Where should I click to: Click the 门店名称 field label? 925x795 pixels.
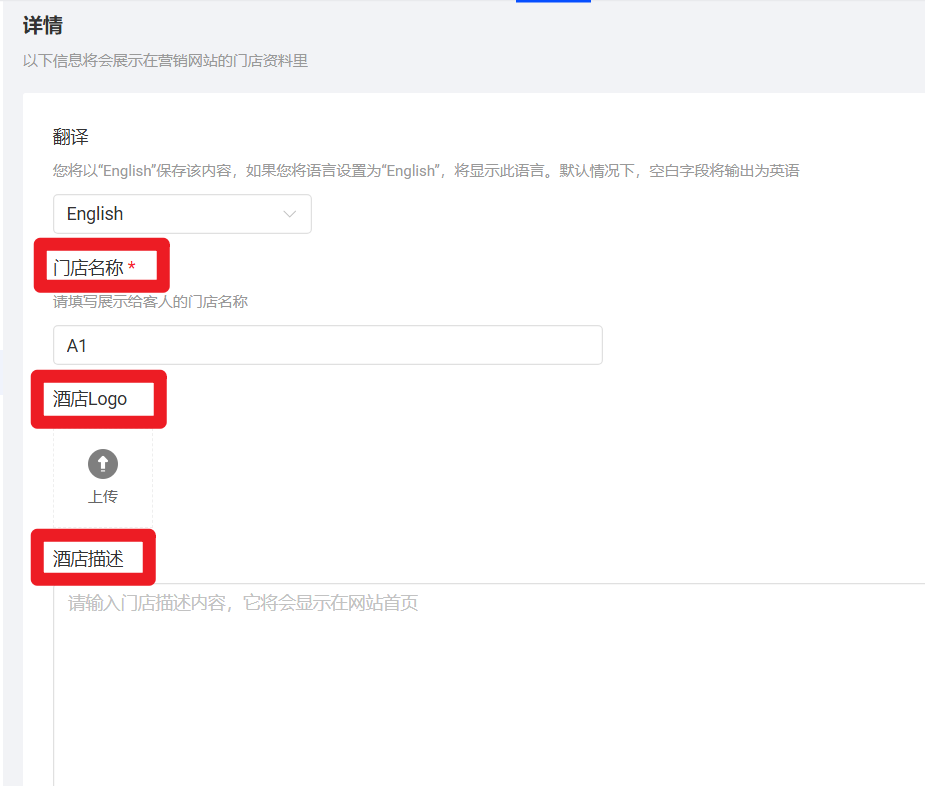[88, 268]
